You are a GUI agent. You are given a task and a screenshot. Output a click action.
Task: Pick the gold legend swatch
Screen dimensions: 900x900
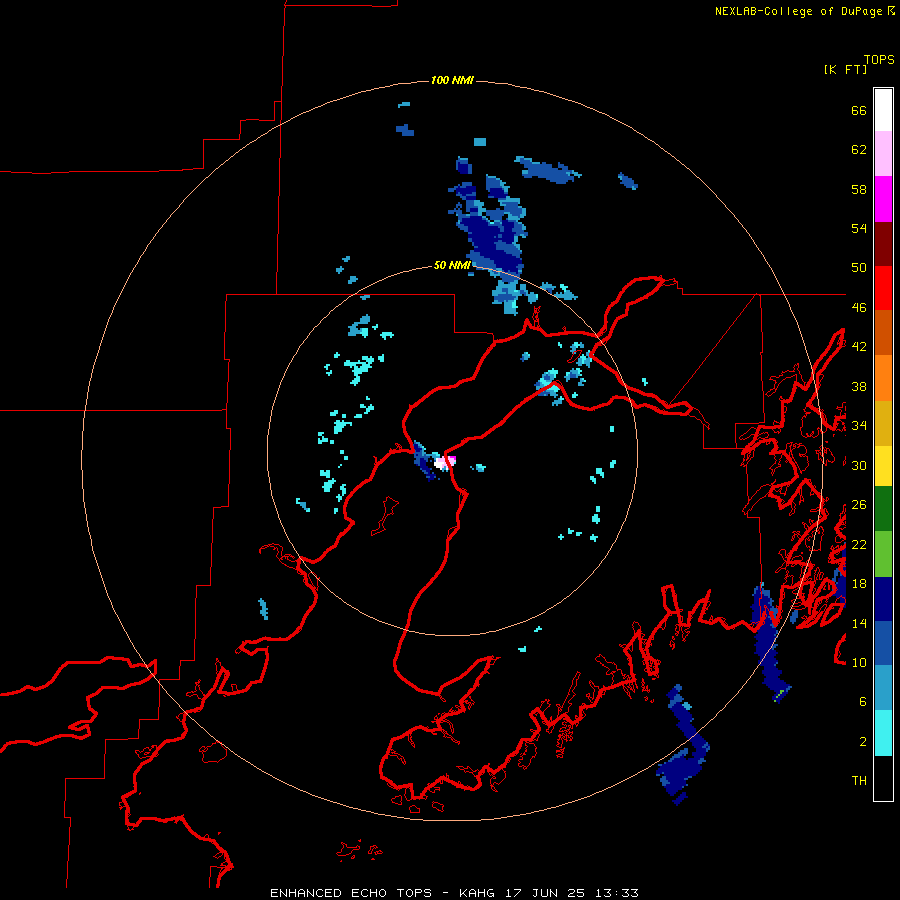coord(883,423)
